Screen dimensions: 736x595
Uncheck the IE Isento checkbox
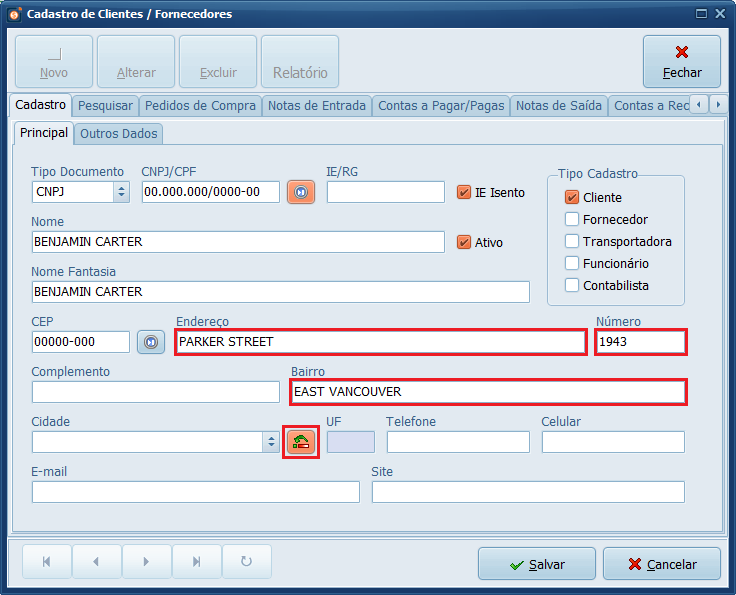click(x=464, y=192)
